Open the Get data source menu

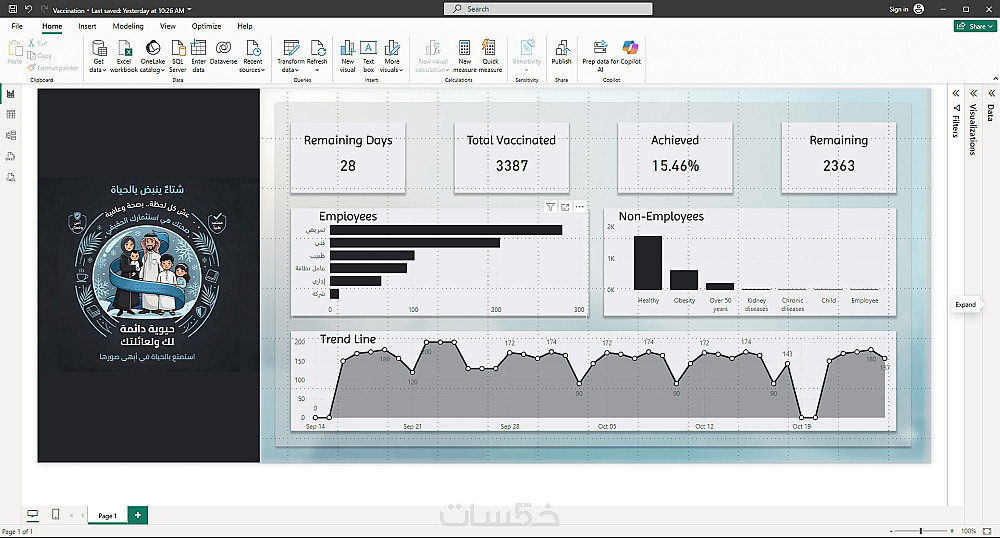click(x=98, y=57)
